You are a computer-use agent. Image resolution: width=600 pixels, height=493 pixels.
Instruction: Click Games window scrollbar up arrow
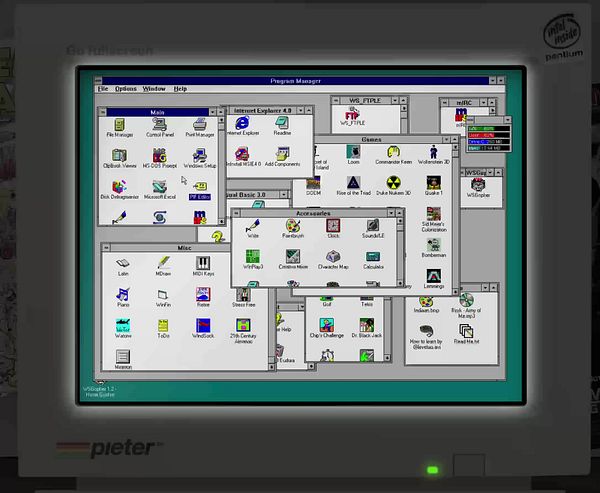(x=455, y=147)
